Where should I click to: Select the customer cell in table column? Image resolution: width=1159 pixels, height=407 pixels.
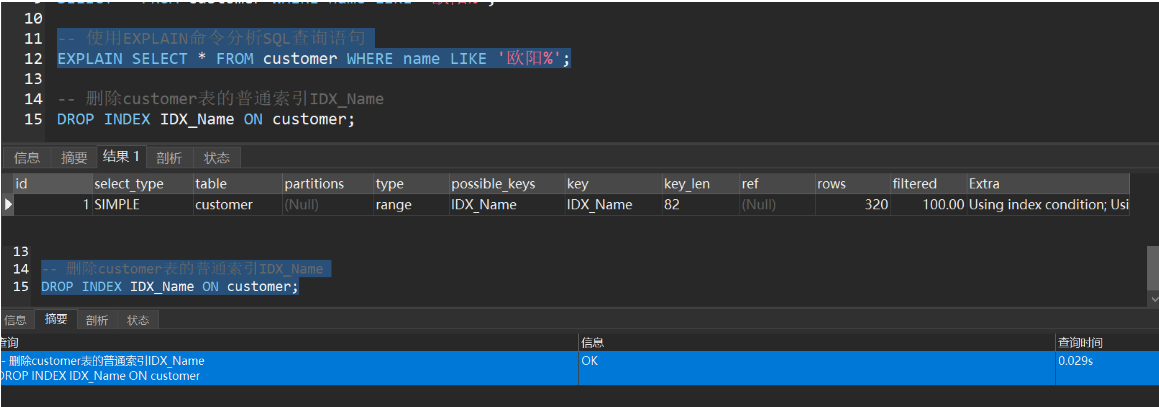pyautogui.click(x=237, y=205)
